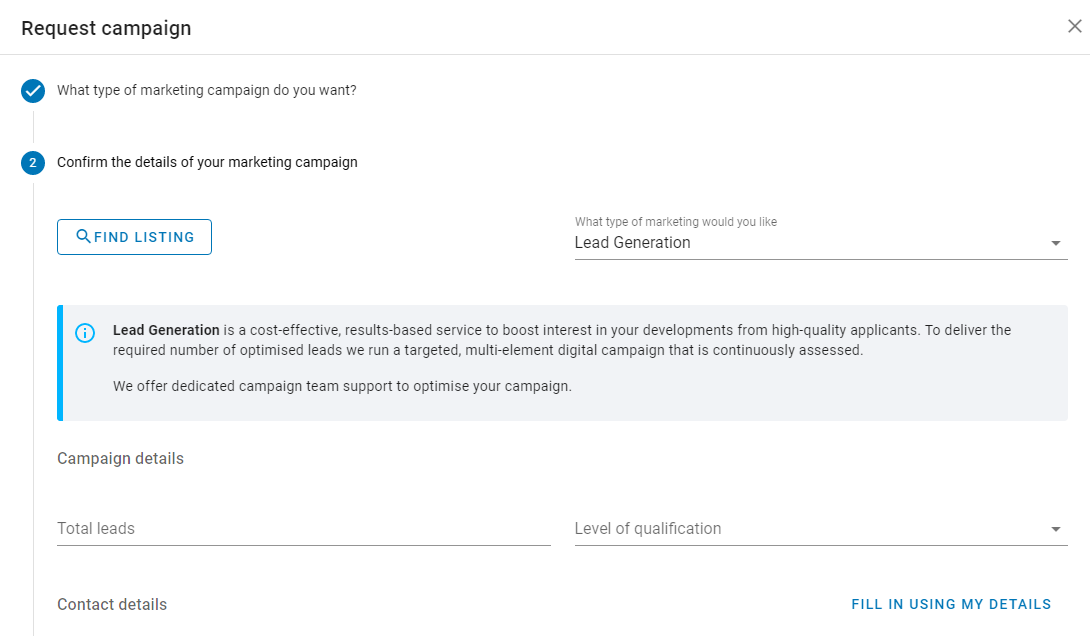Expand the Level of qualification dropdown
Screen dimensions: 1090x636
coord(821,529)
